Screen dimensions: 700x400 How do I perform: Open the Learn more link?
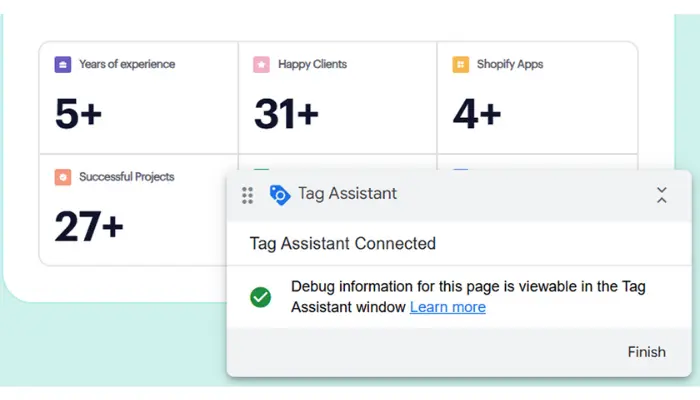point(448,307)
